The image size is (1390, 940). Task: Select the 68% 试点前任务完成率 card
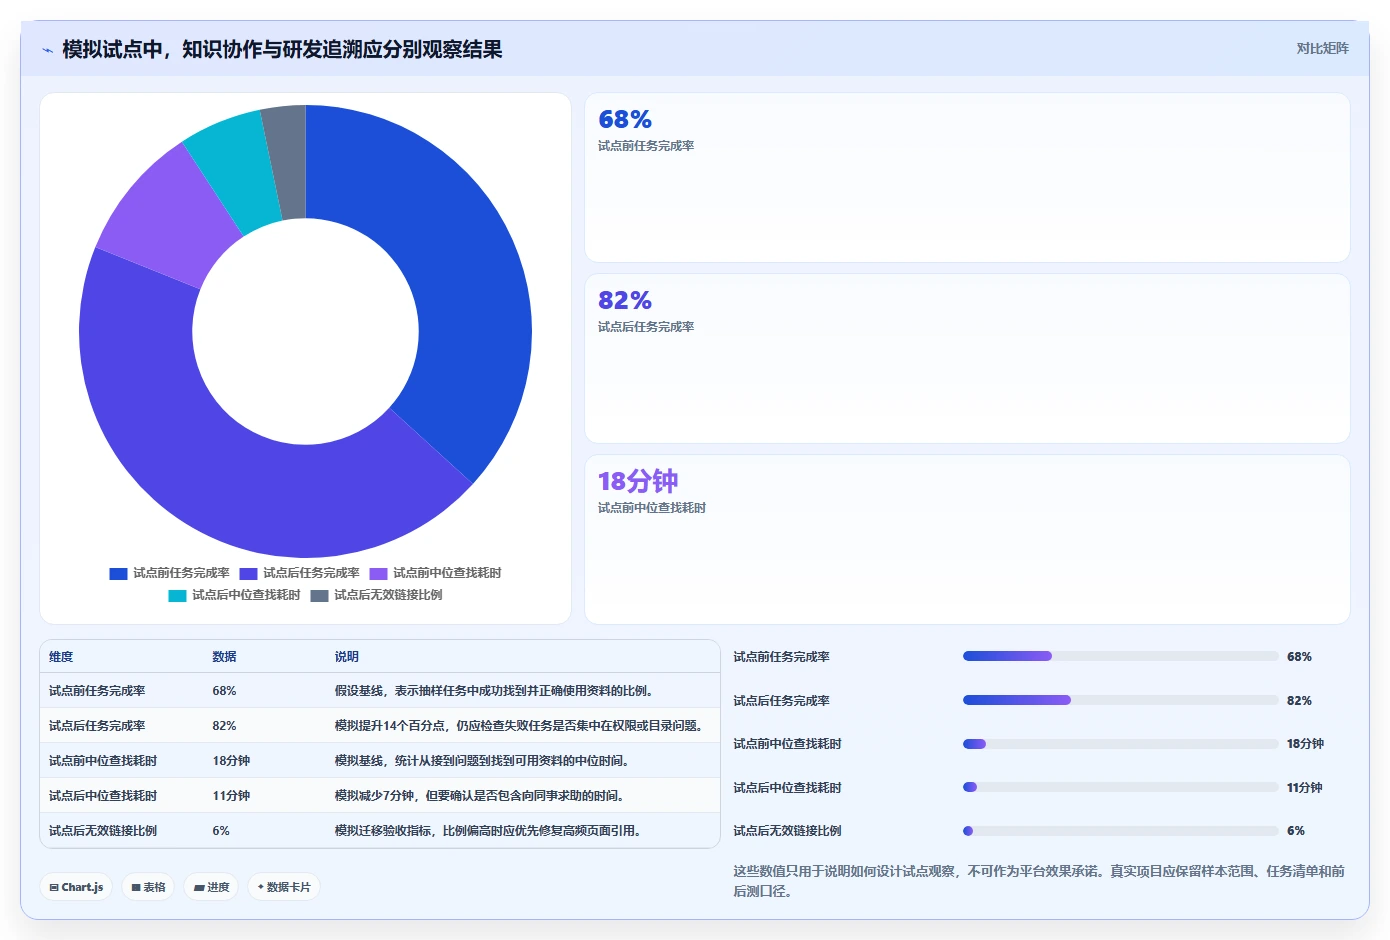tap(967, 178)
